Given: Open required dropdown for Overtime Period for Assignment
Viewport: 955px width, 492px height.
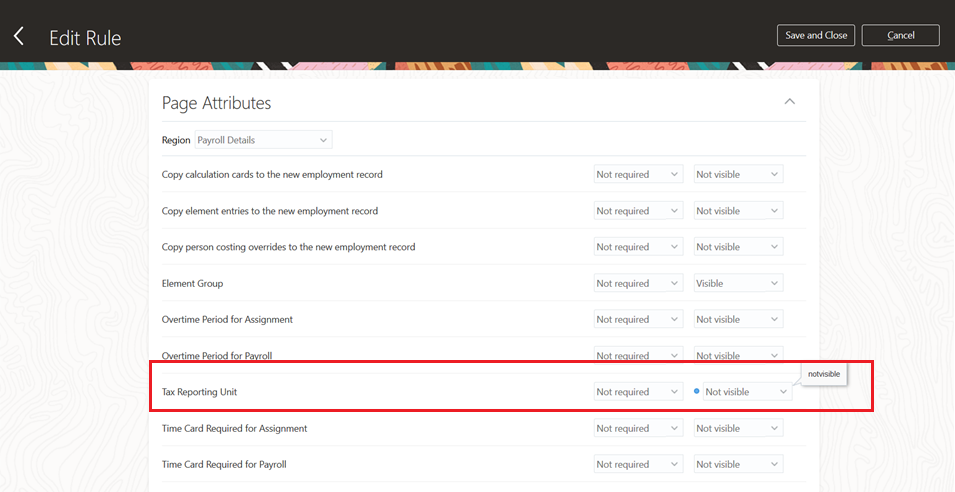Looking at the screenshot, I should click(x=638, y=320).
